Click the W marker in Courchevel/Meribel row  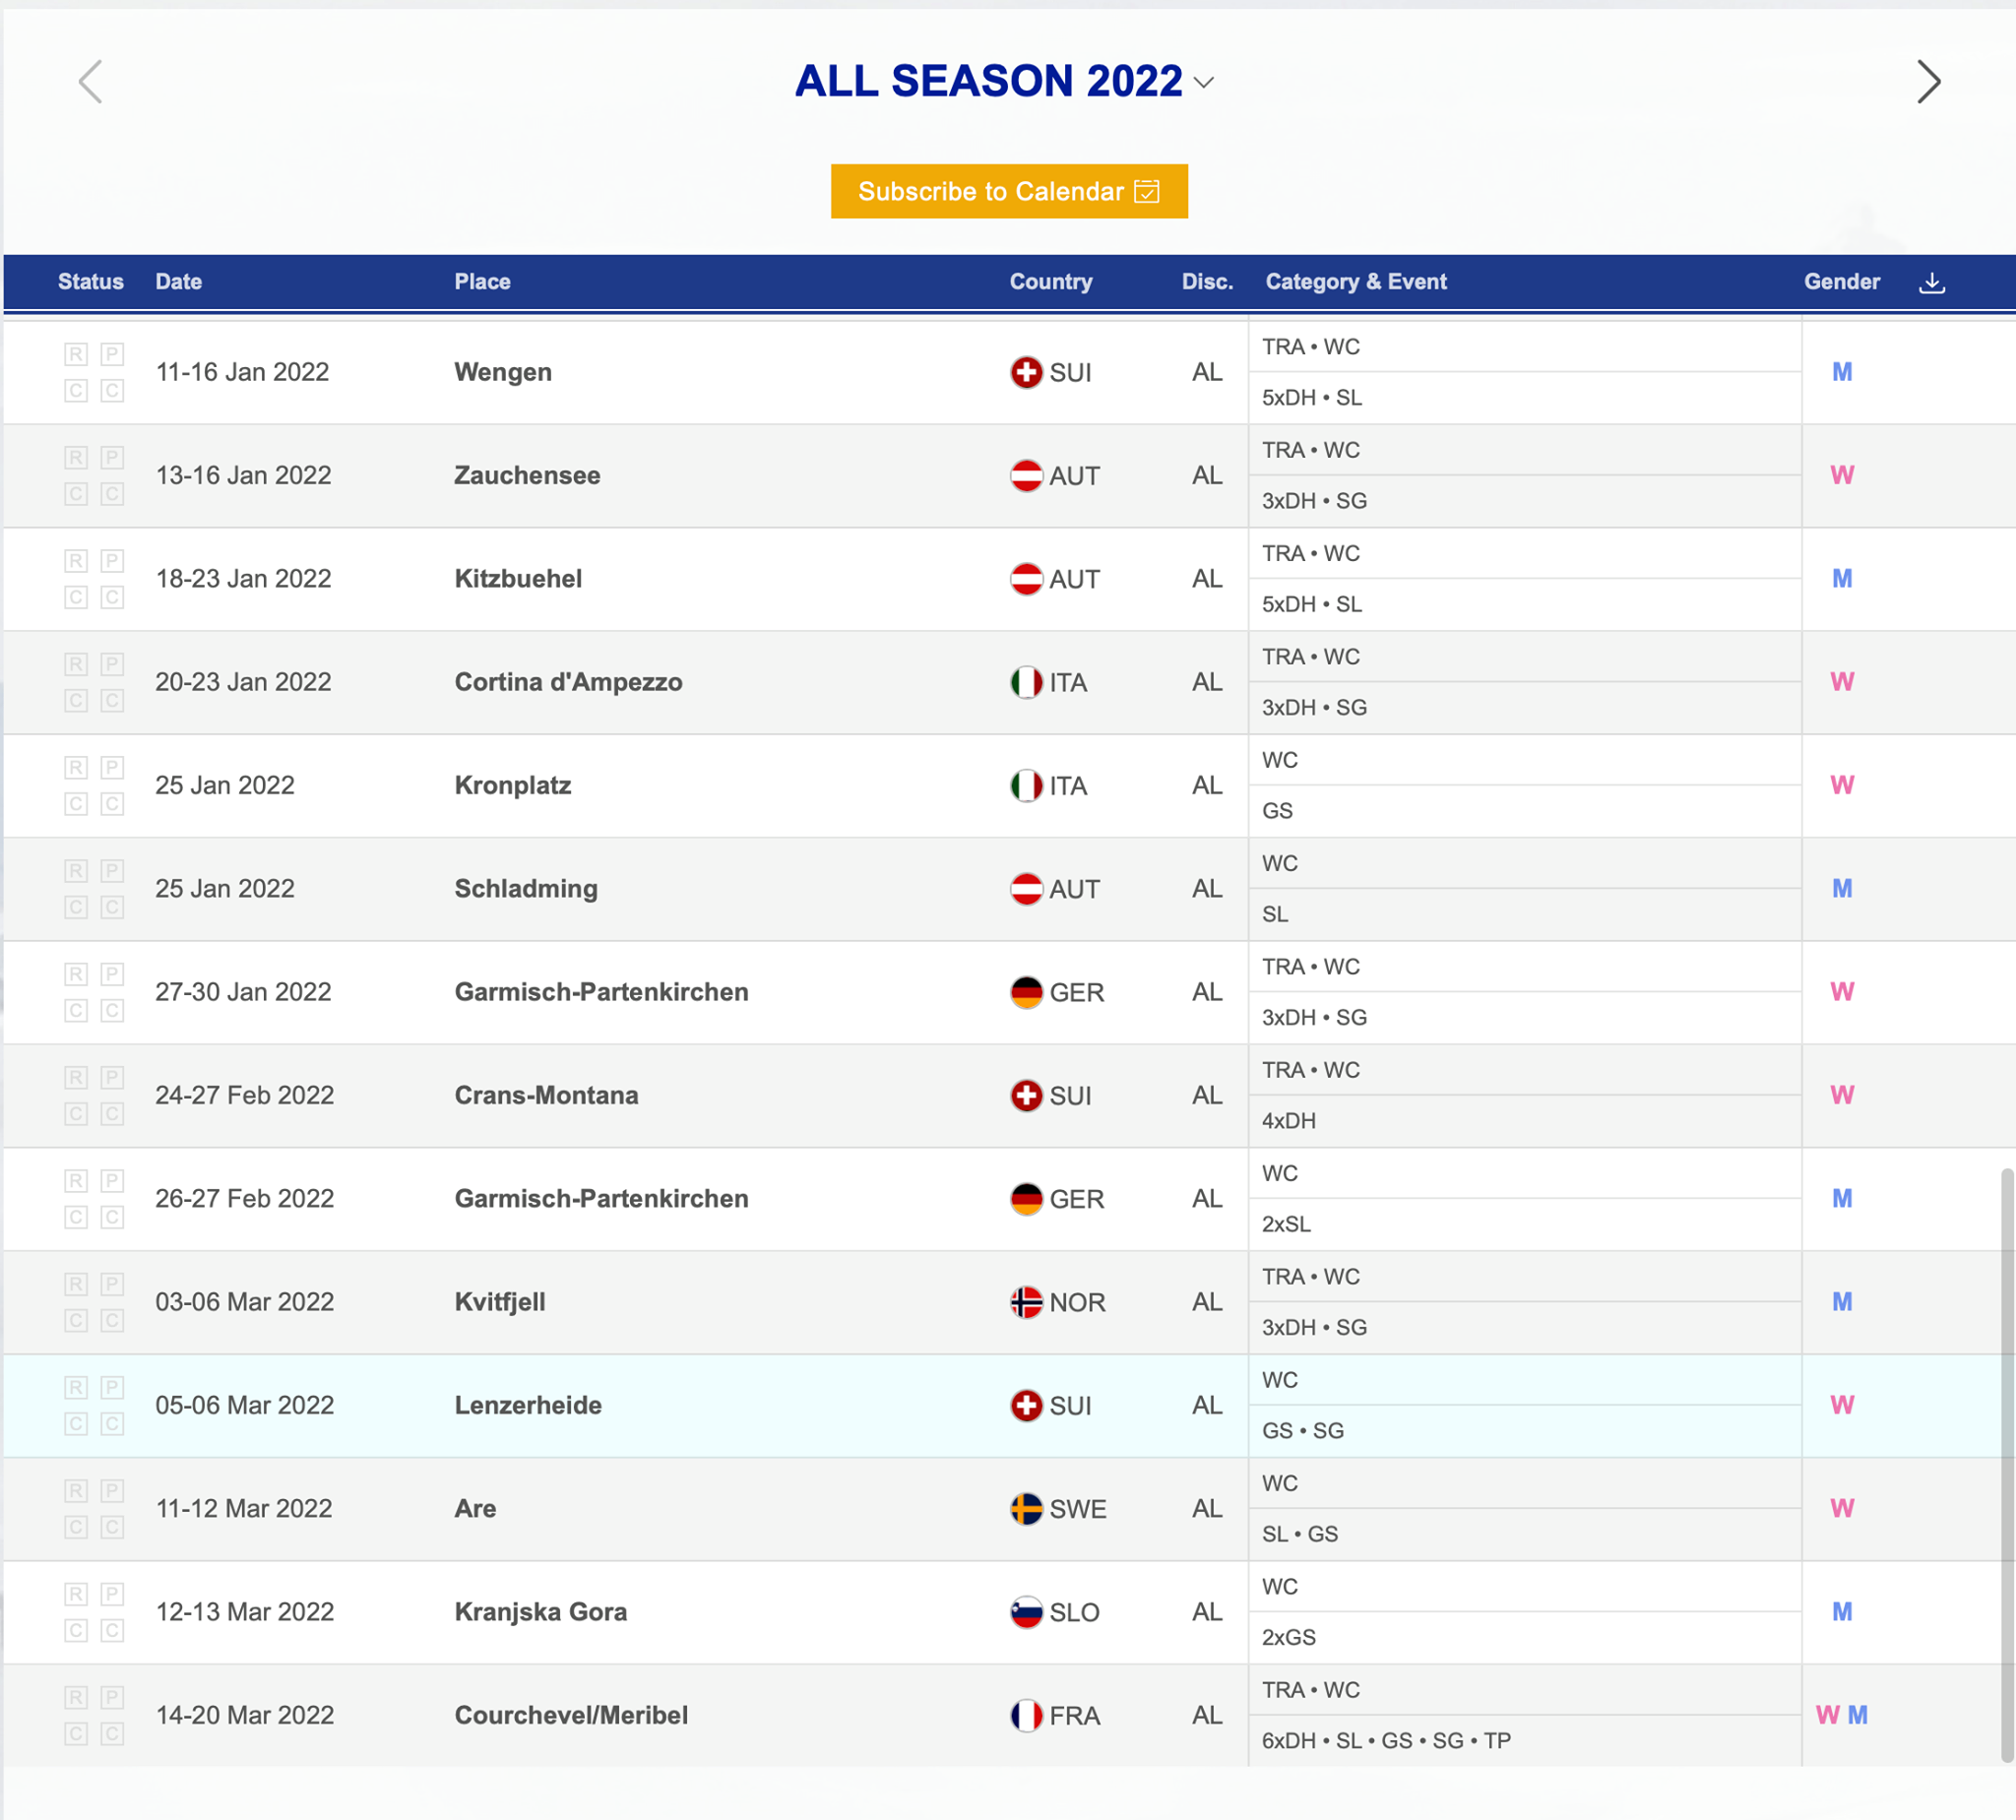pyautogui.click(x=1827, y=1715)
